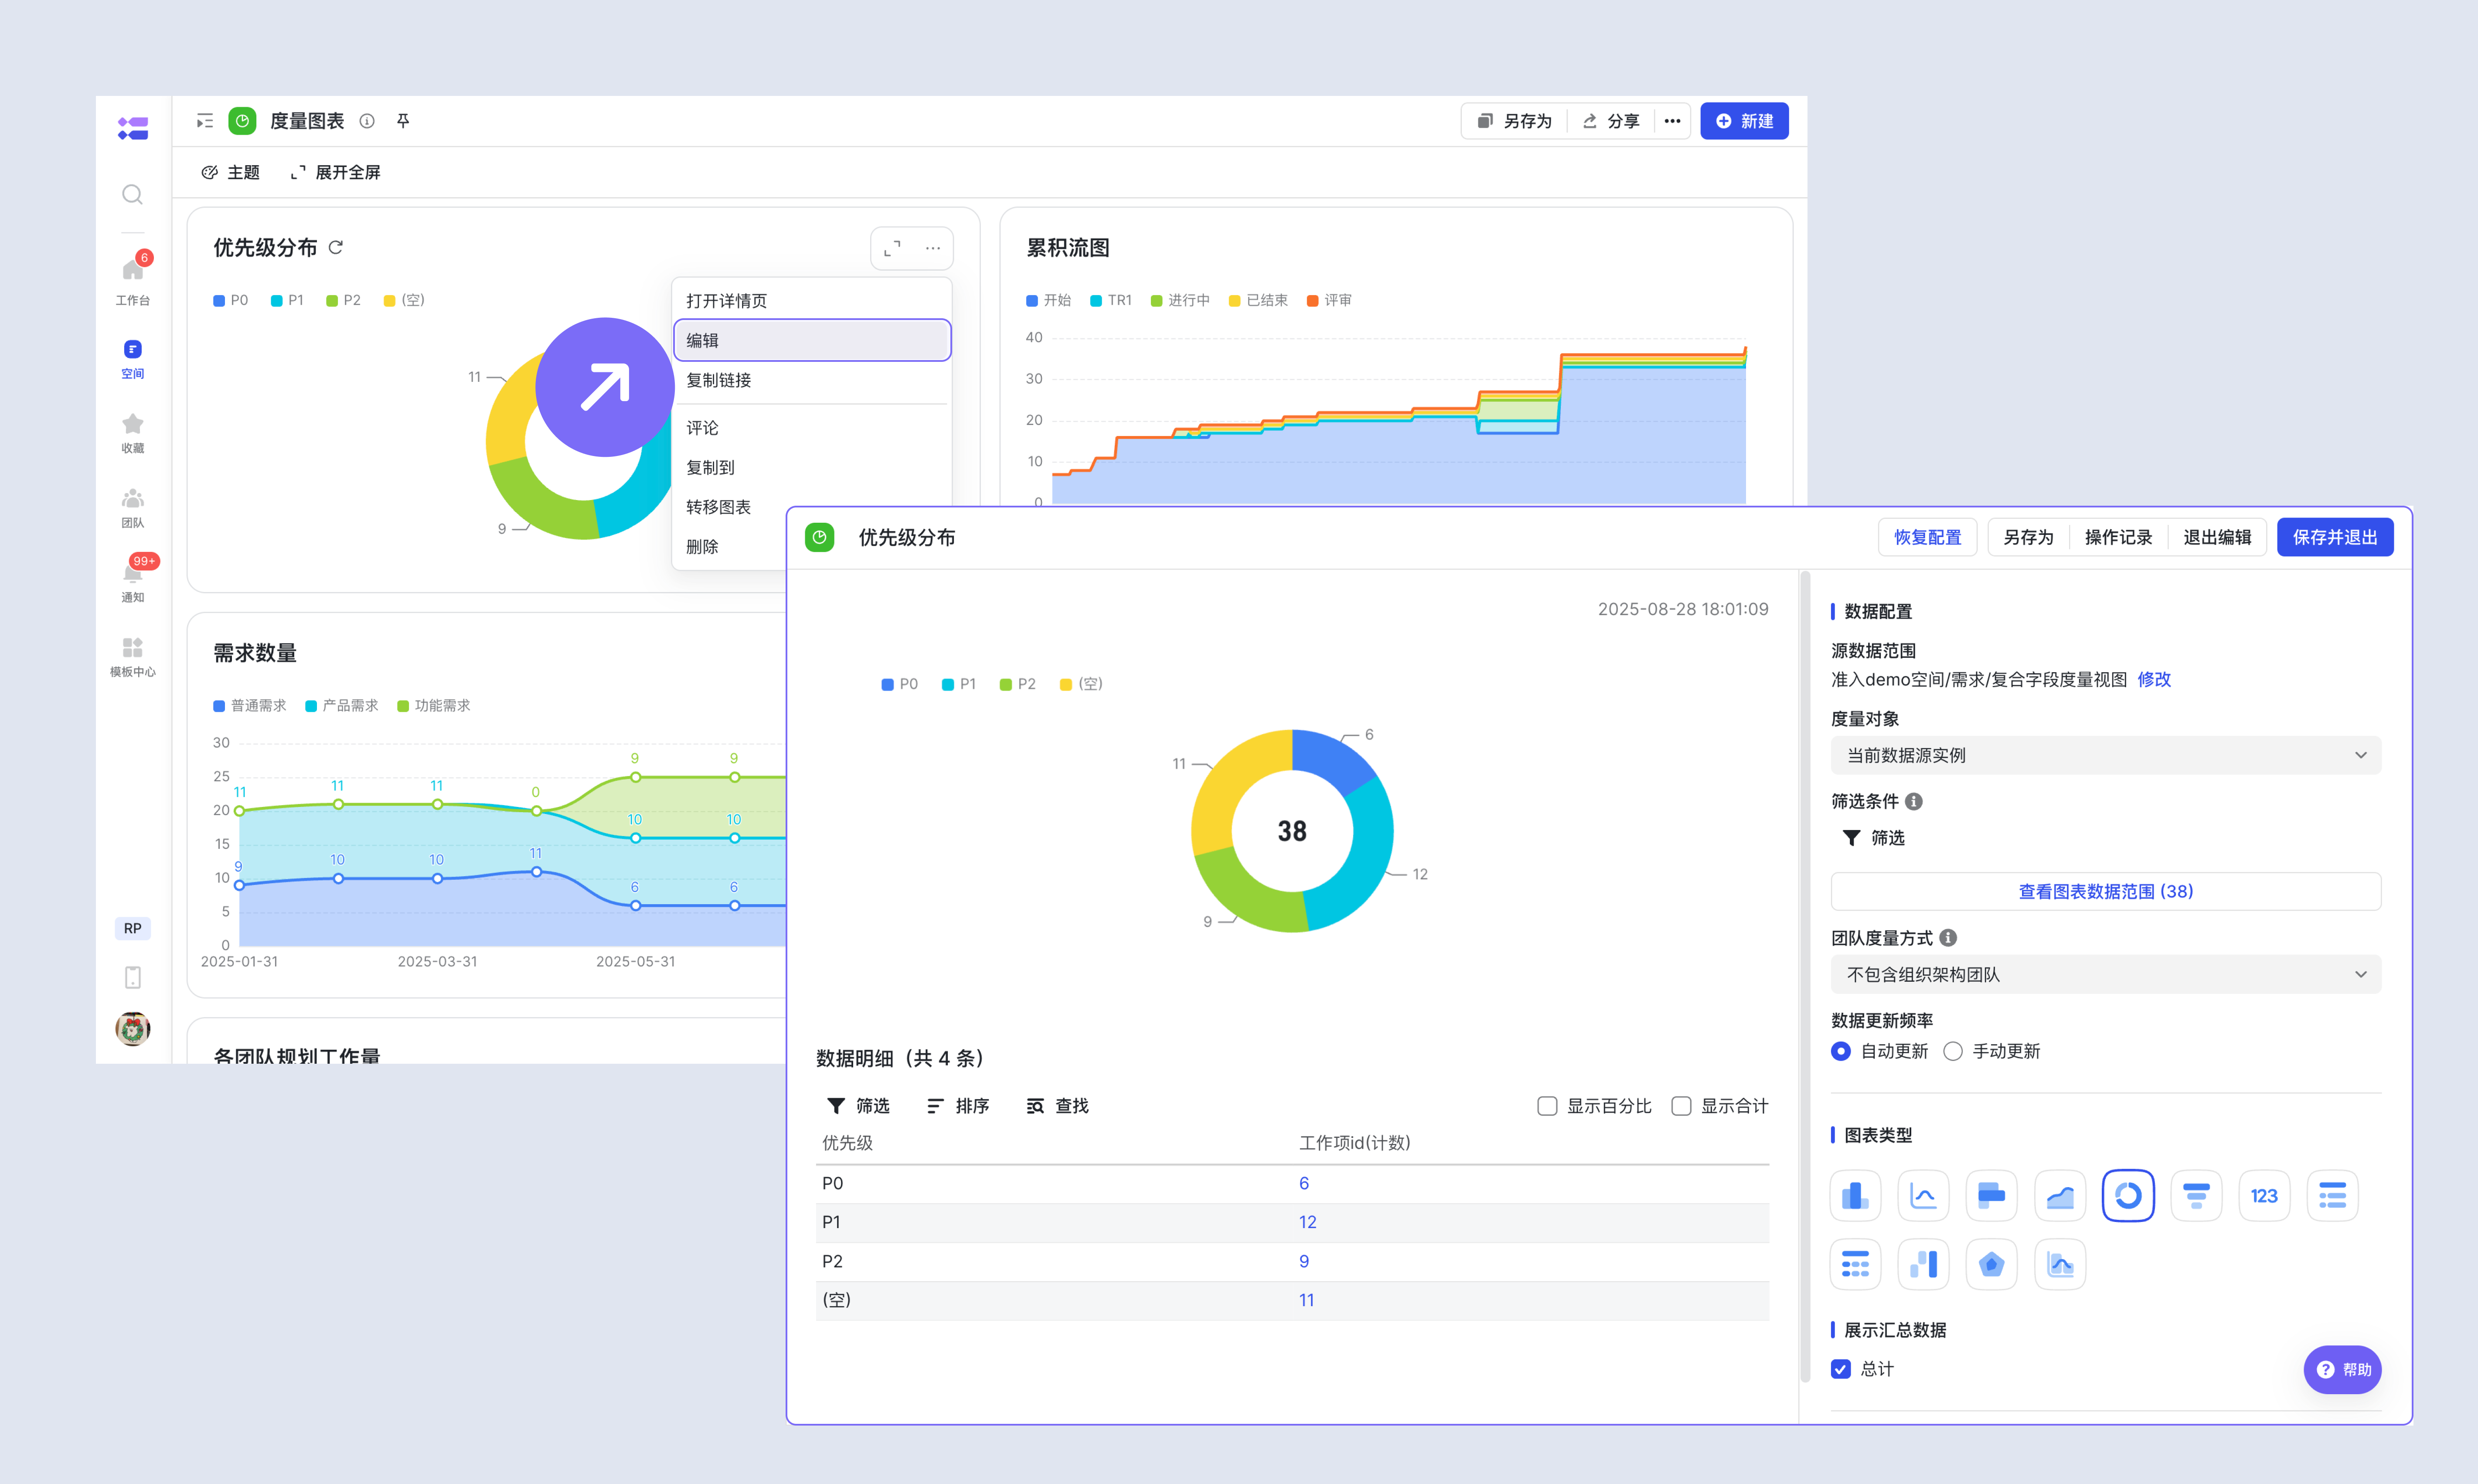Viewport: 2478px width, 1484px height.
Task: Select the 123 number card chart type
Action: pyautogui.click(x=2264, y=1196)
